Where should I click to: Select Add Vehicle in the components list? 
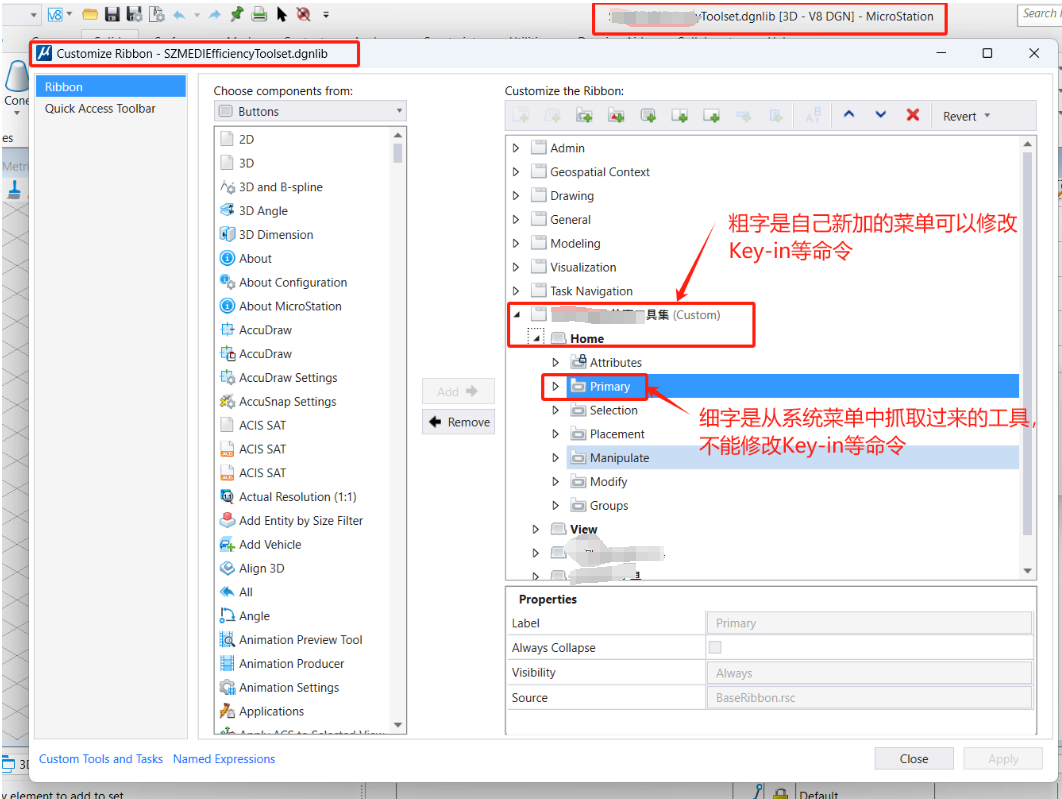270,544
